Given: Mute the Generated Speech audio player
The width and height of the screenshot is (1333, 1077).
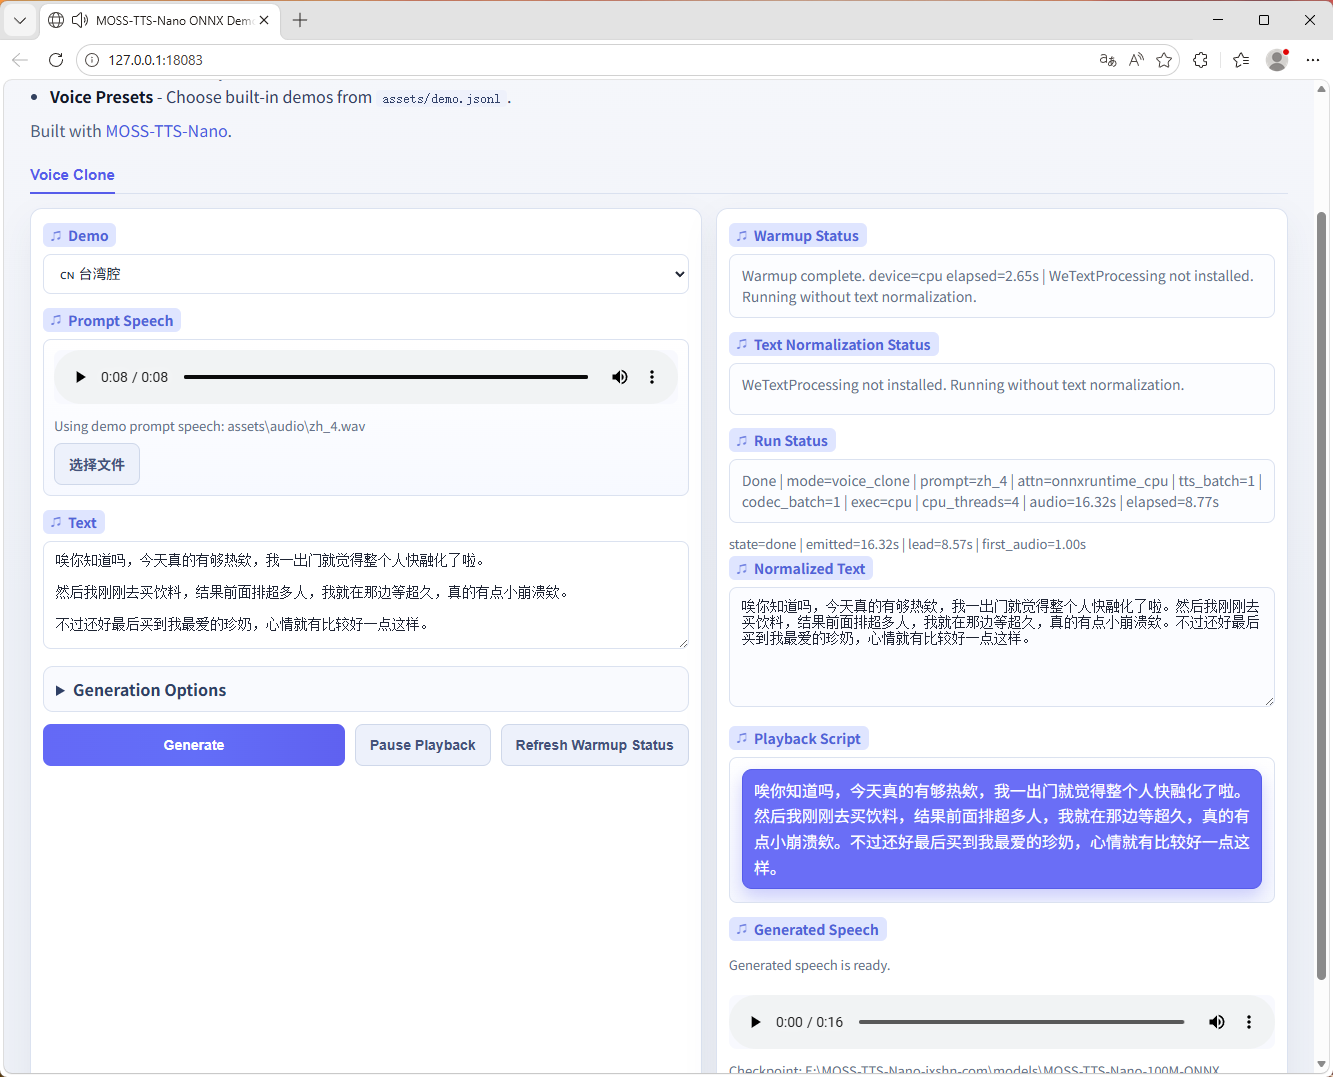Looking at the screenshot, I should click(x=1216, y=1022).
